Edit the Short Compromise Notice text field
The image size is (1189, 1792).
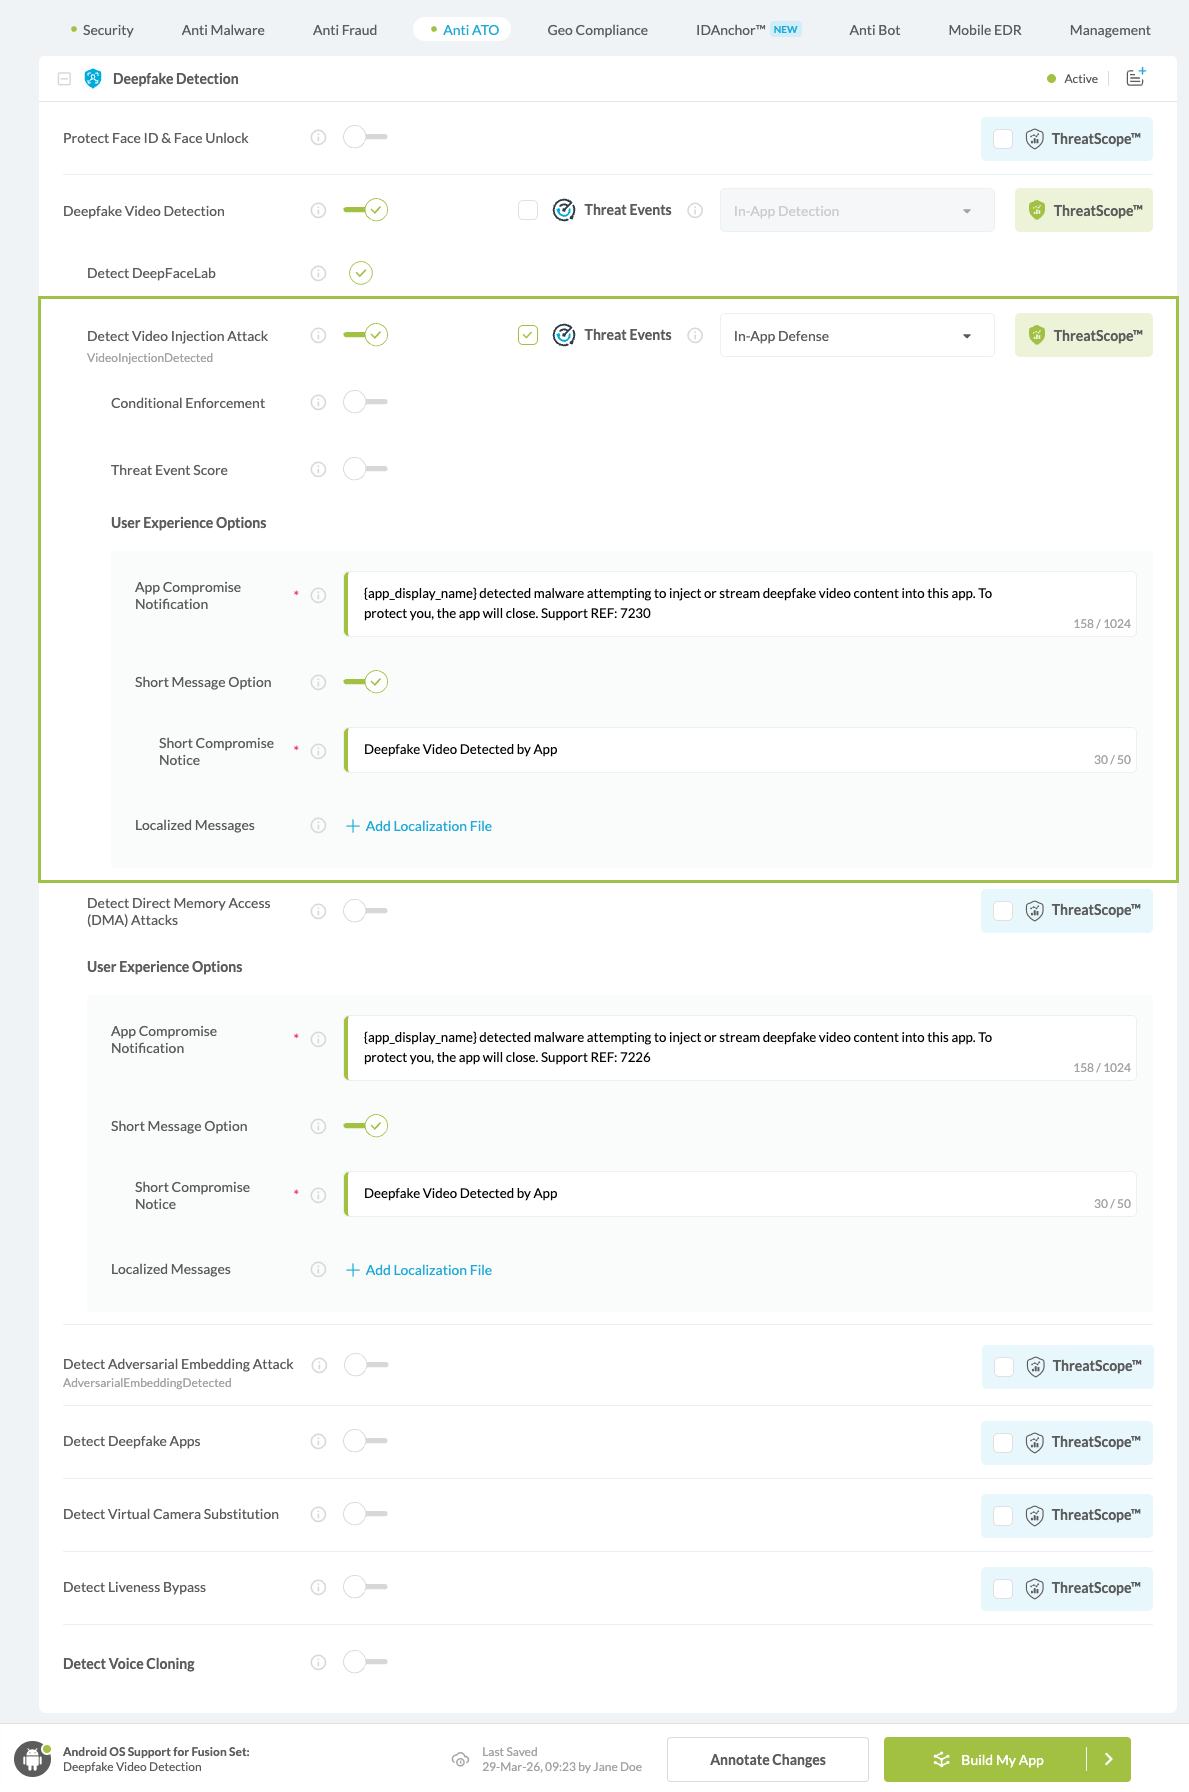[720, 750]
